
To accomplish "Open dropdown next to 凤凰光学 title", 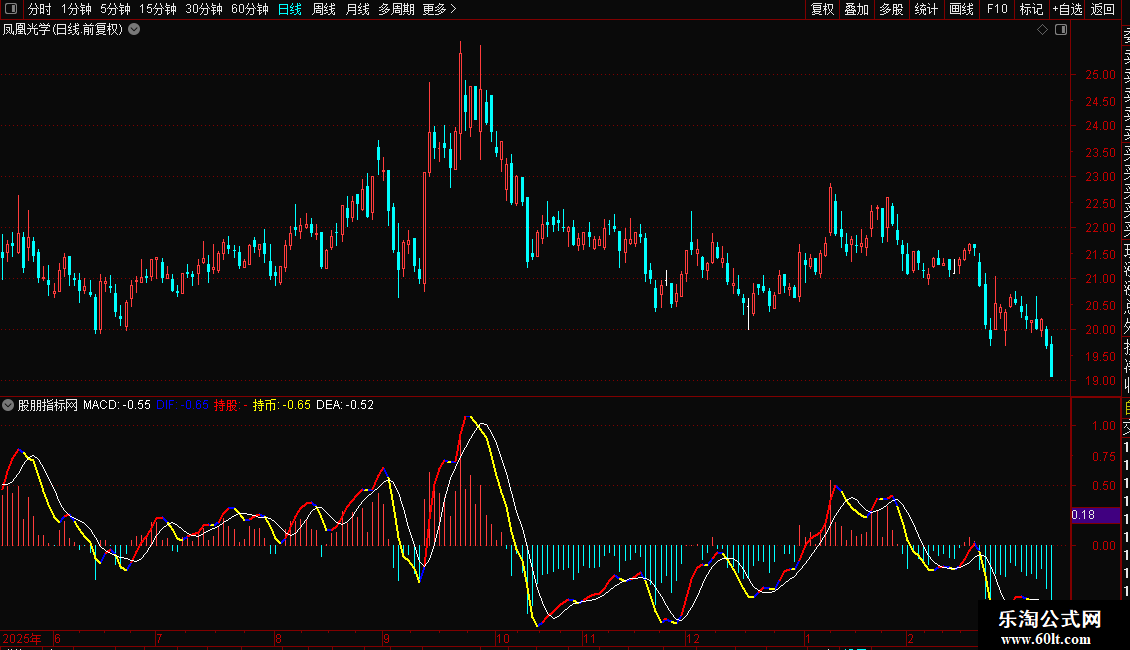I will 134,30.
